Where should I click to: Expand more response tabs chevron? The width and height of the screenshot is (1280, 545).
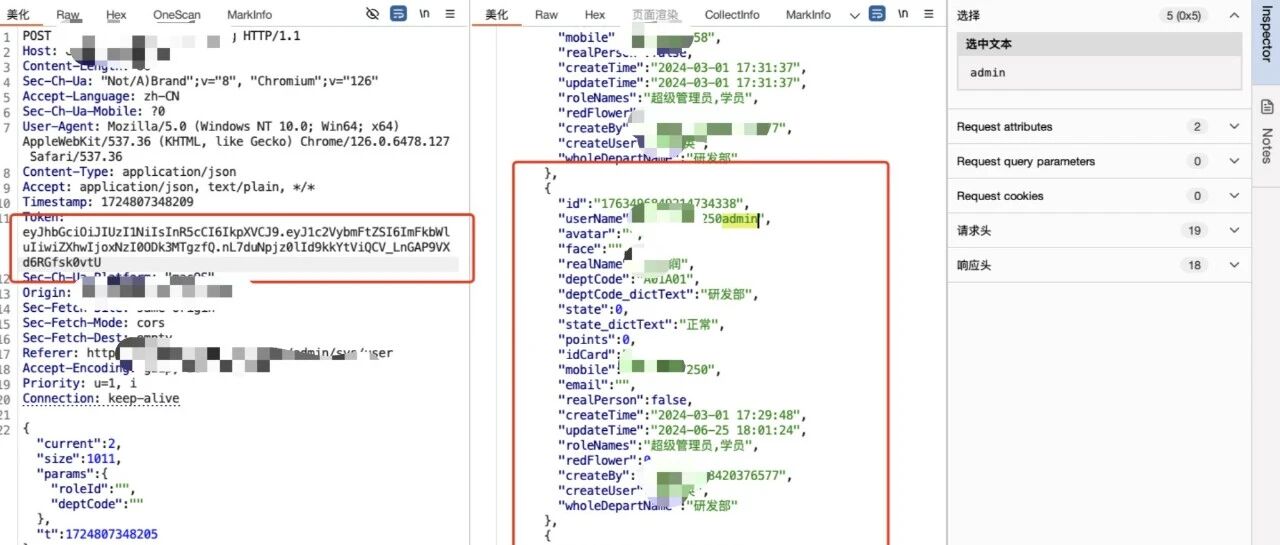coord(854,15)
